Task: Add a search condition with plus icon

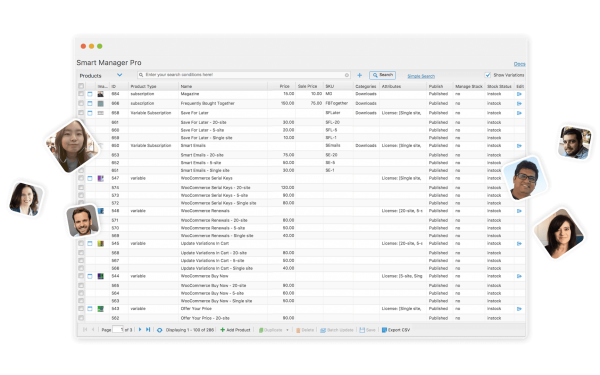Action: pyautogui.click(x=359, y=75)
